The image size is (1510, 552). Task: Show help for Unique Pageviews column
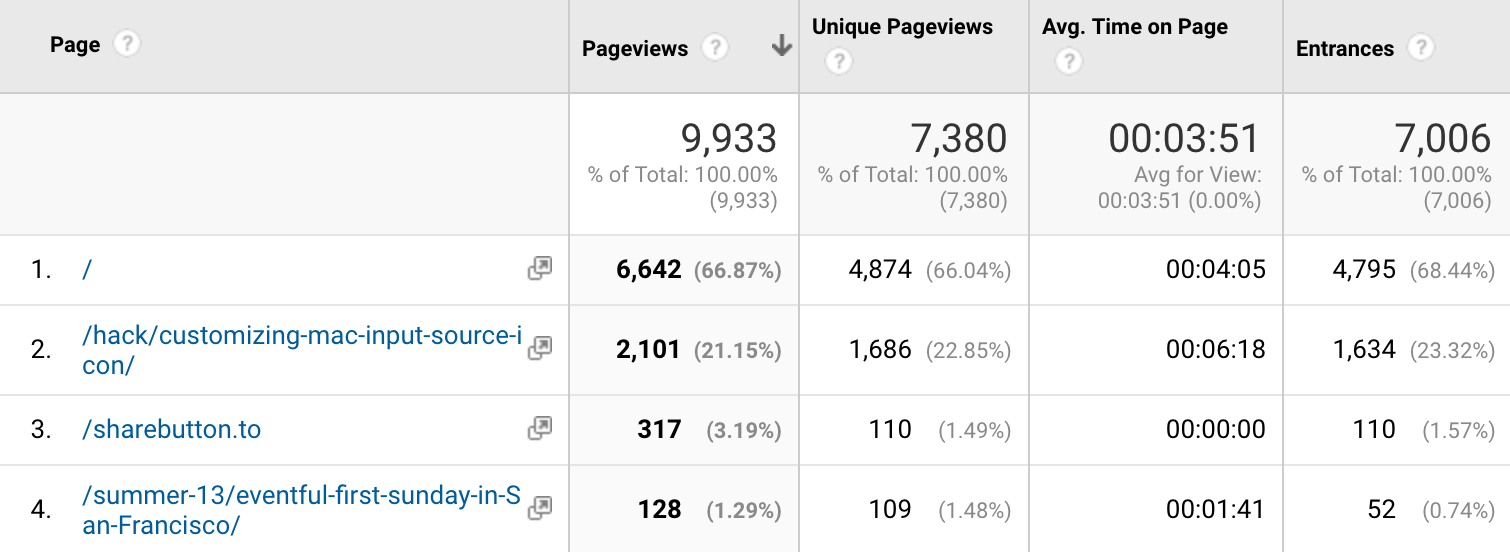click(x=838, y=63)
